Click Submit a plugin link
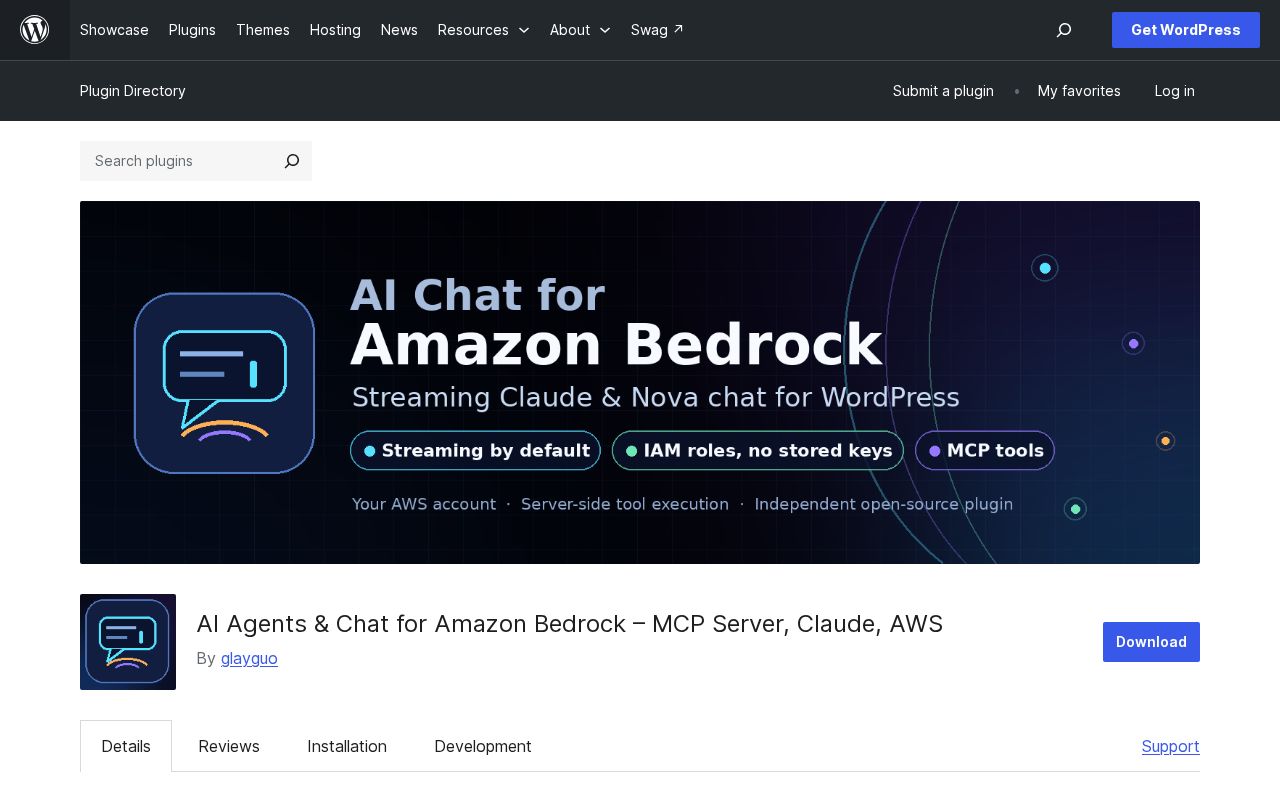 [x=943, y=91]
